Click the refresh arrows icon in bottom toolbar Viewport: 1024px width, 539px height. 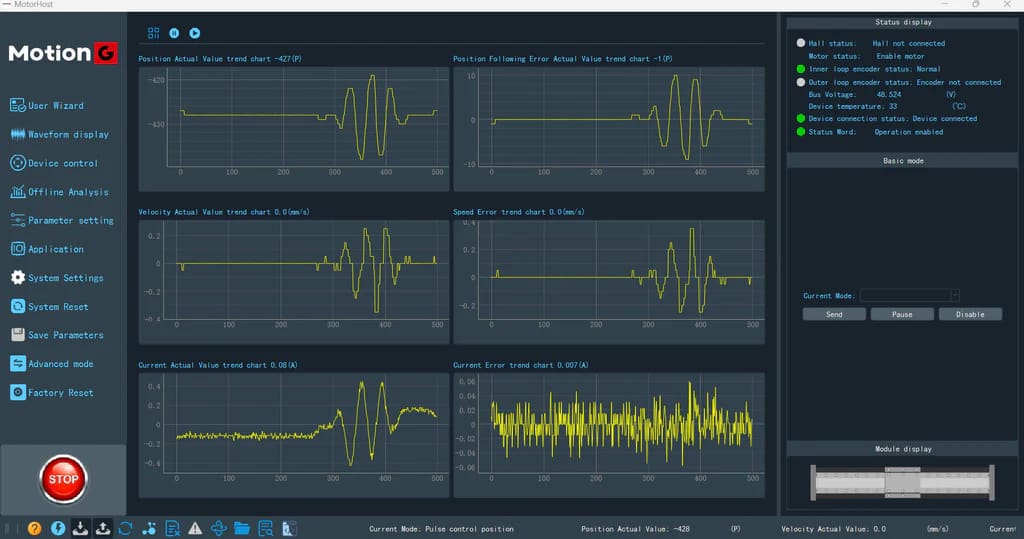126,528
